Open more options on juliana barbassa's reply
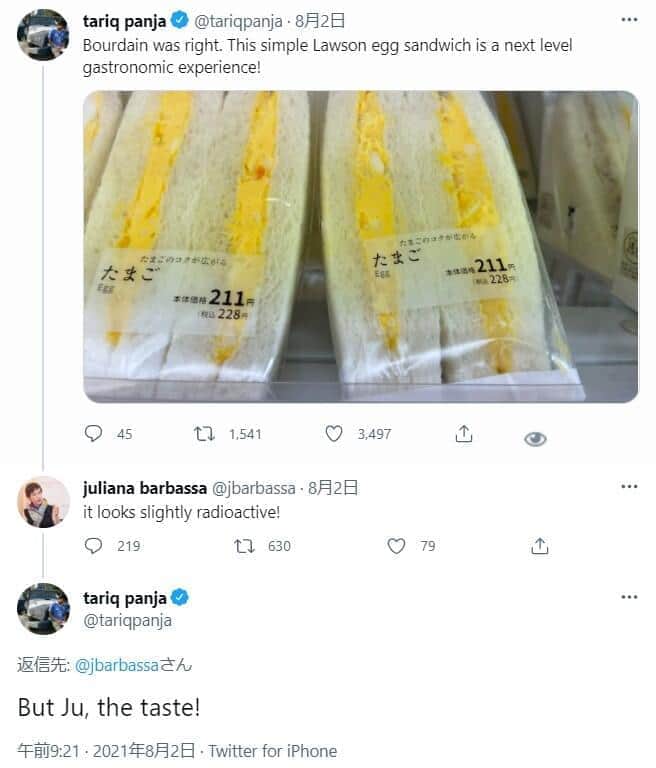This screenshot has width=656, height=768. (x=629, y=487)
